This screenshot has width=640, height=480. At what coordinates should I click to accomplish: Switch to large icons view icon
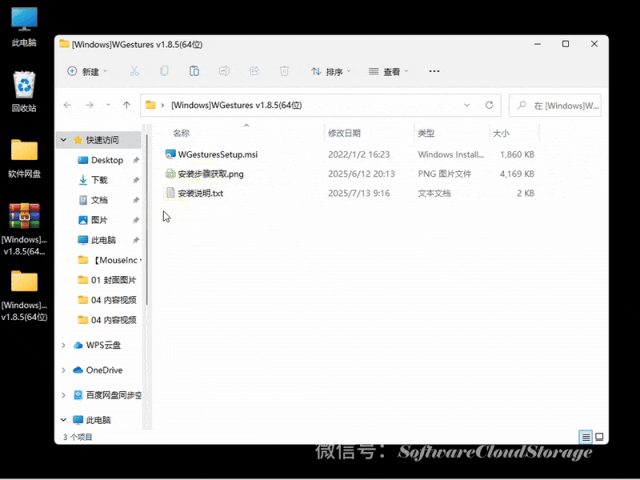(x=599, y=437)
